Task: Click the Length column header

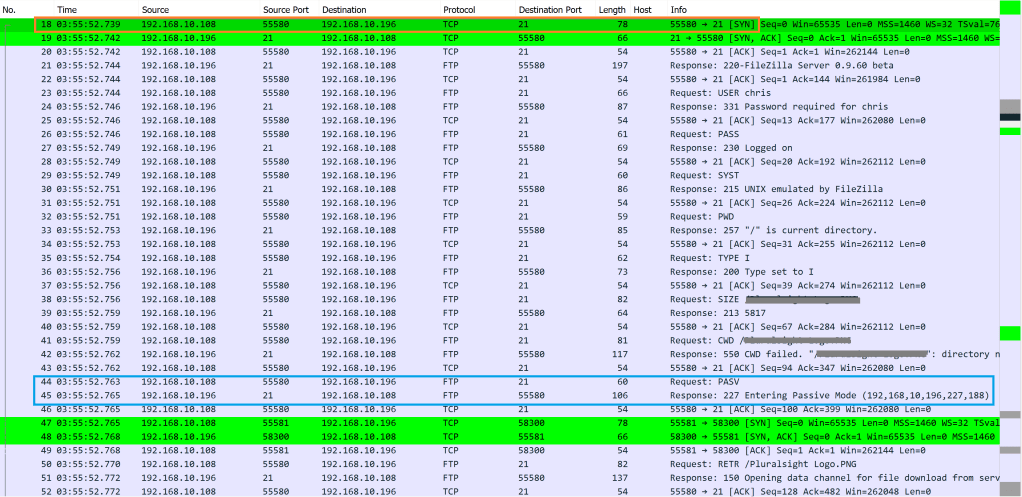Action: (611, 9)
